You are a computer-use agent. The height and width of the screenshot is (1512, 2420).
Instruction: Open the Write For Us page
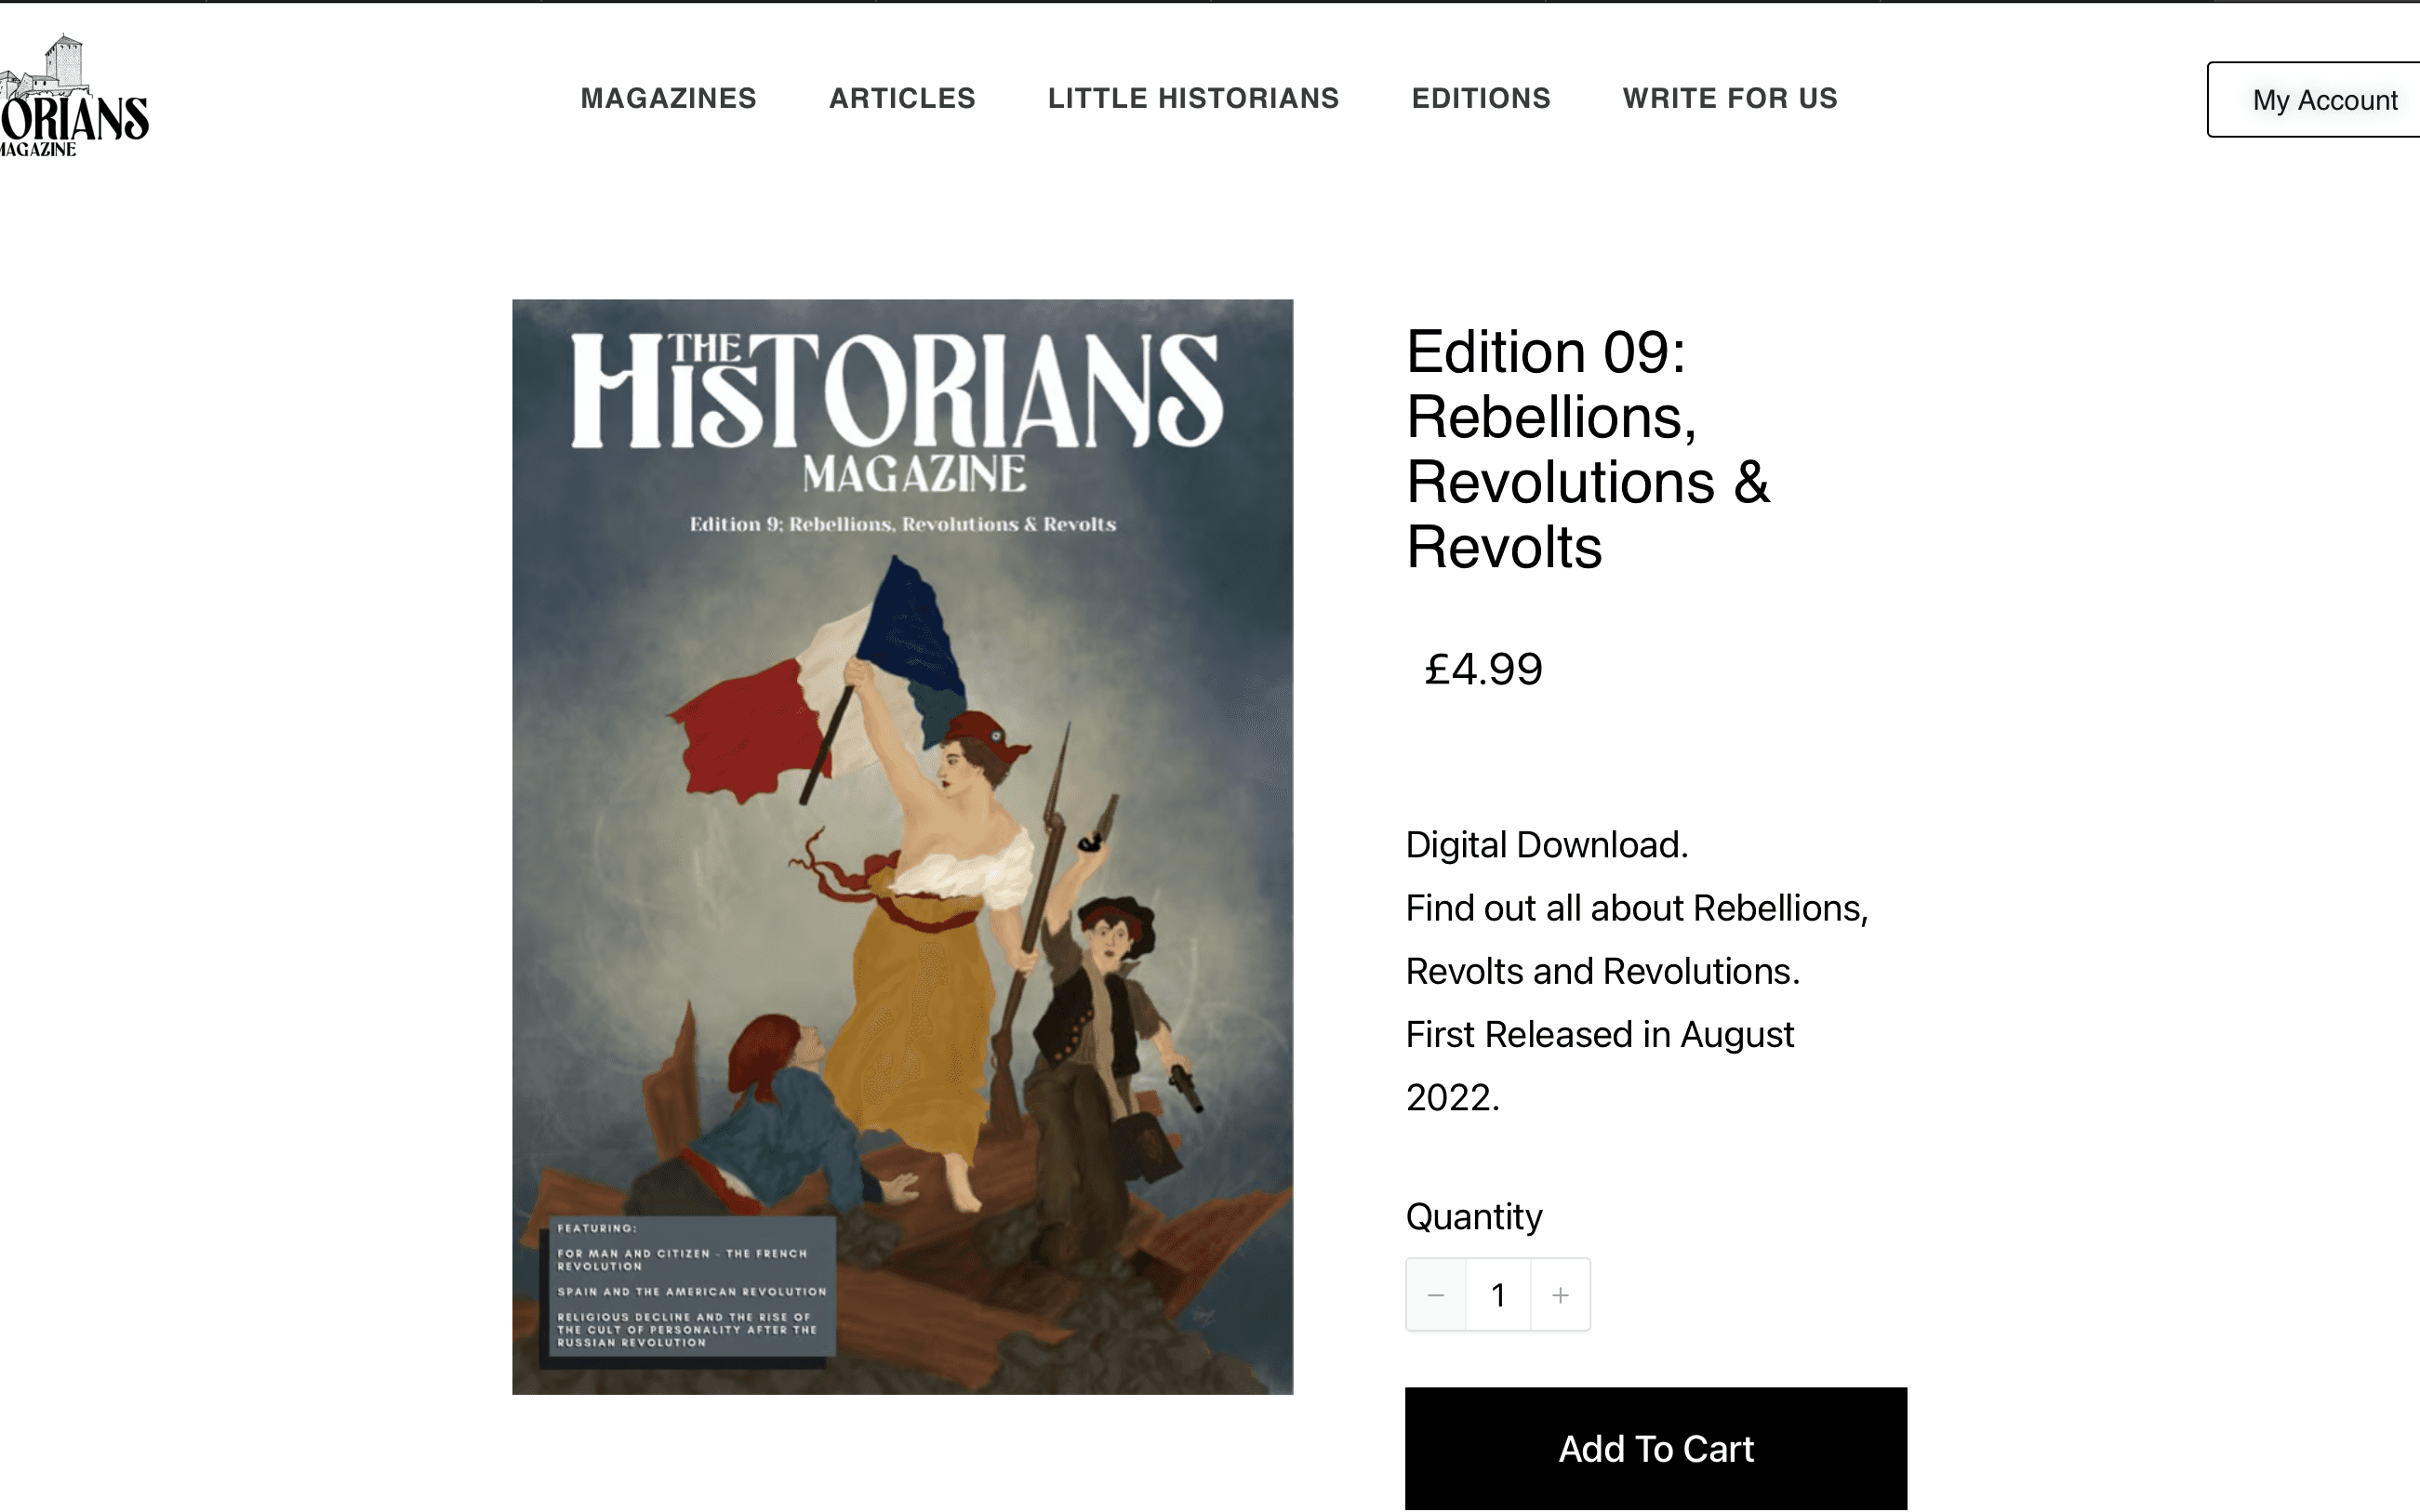[1730, 98]
